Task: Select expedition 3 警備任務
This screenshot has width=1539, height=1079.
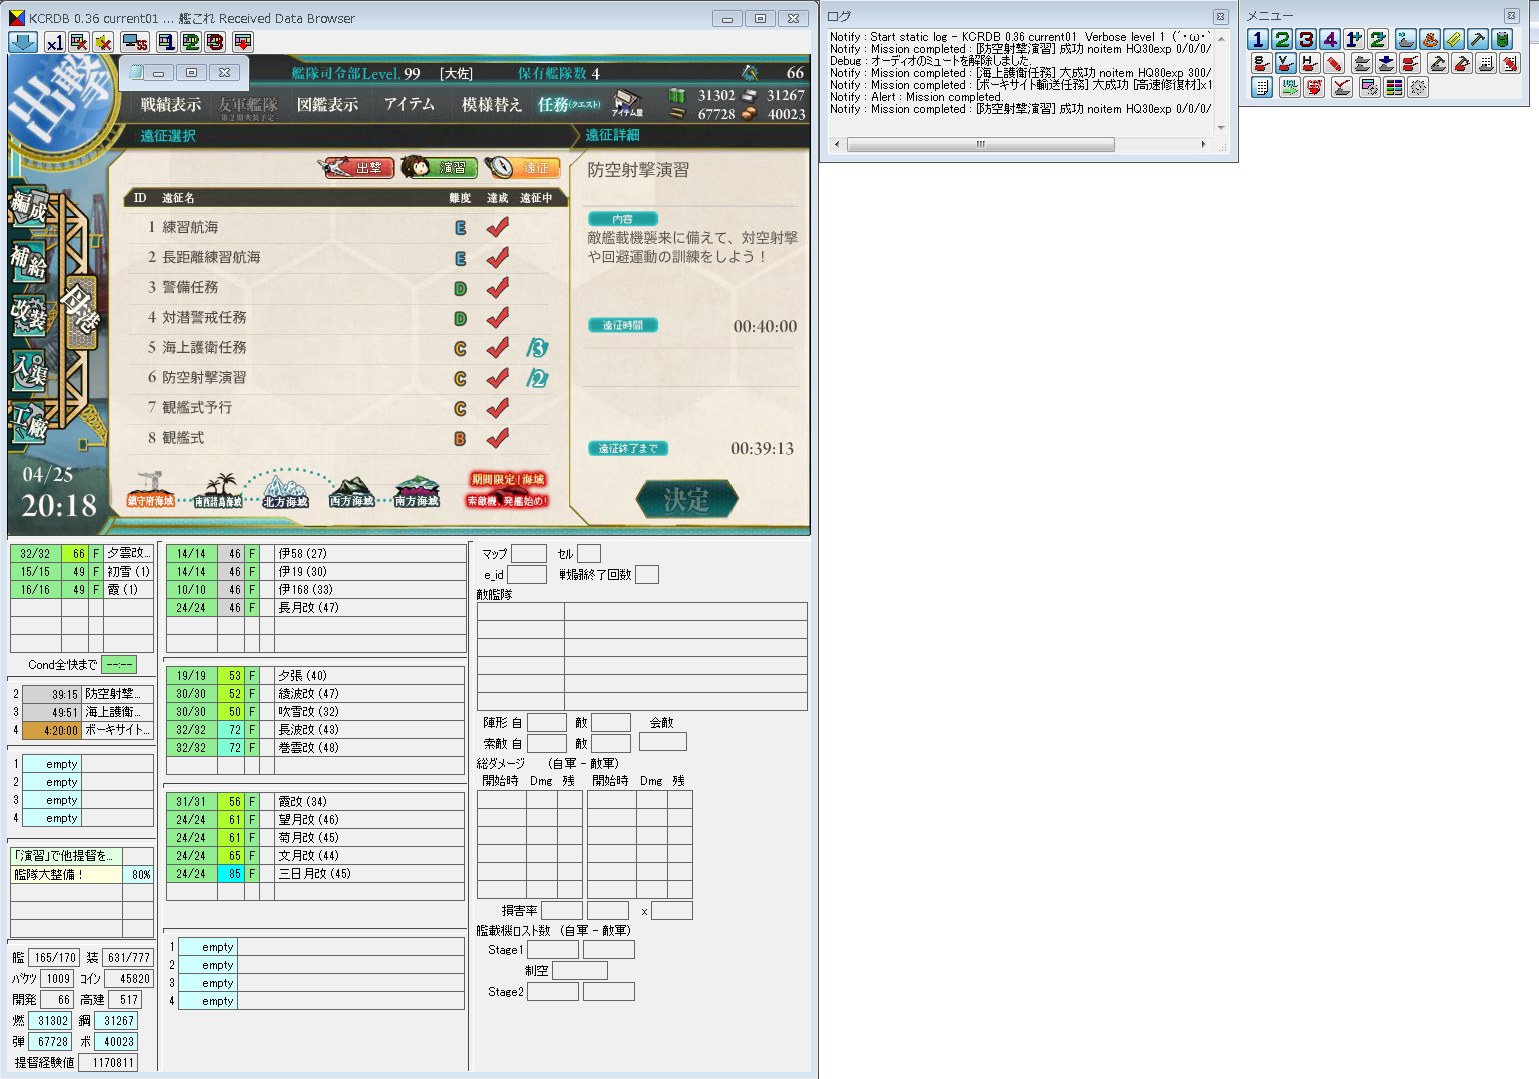Action: tap(338, 287)
